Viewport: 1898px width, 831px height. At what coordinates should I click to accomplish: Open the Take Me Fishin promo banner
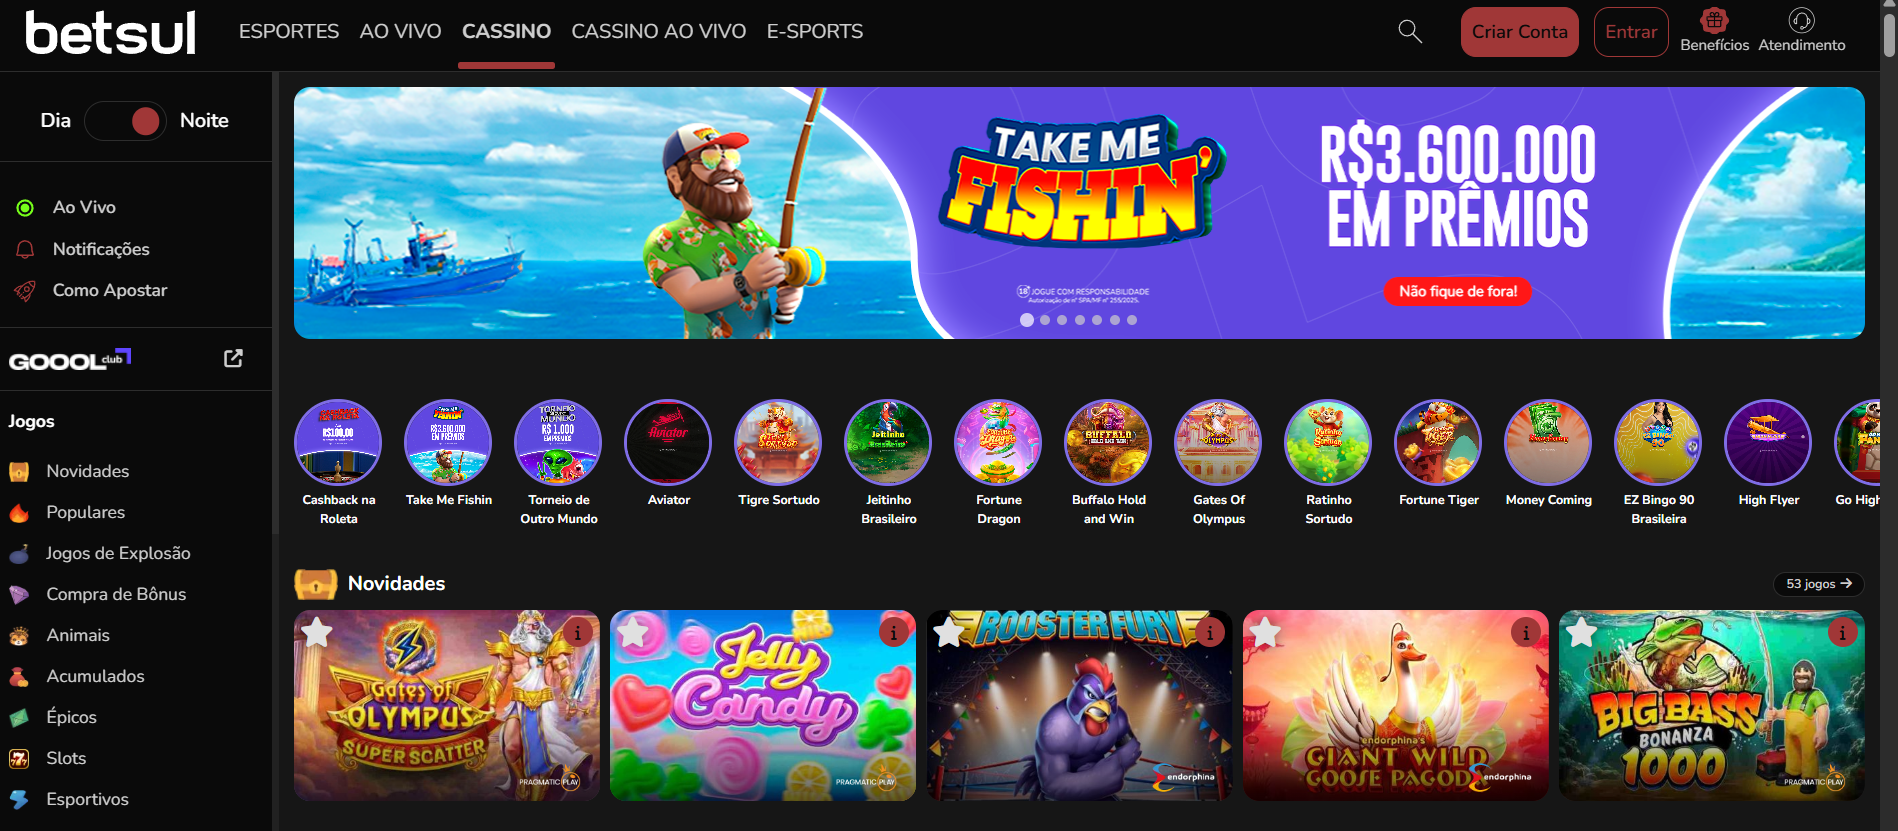pyautogui.click(x=1079, y=213)
